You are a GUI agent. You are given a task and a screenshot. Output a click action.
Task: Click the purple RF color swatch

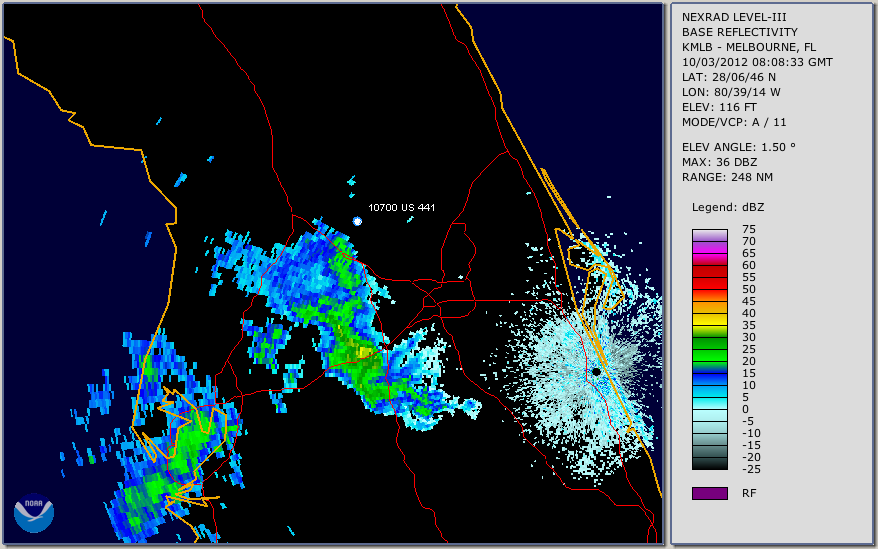[709, 493]
